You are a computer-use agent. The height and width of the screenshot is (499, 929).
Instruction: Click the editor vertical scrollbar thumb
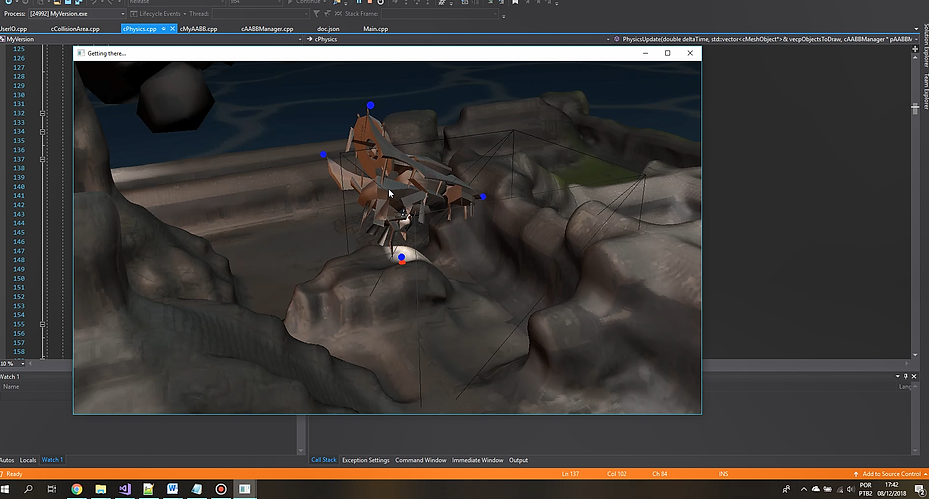[x=915, y=108]
